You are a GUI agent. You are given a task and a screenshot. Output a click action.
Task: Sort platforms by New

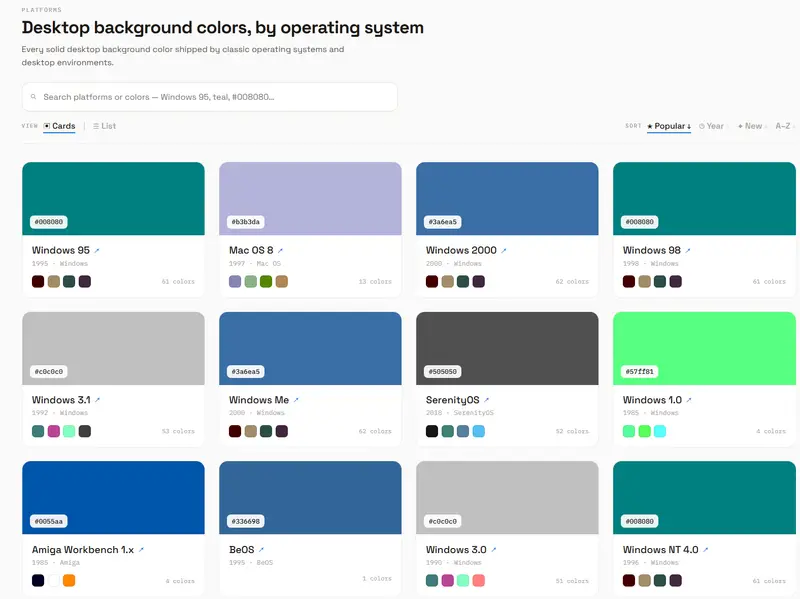[x=750, y=126]
